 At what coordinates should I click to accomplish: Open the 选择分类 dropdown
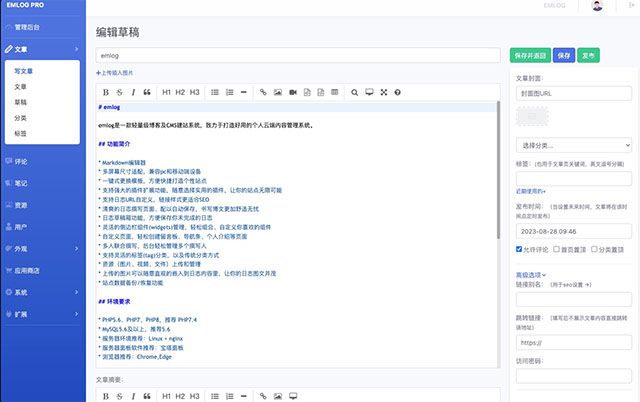pos(573,145)
